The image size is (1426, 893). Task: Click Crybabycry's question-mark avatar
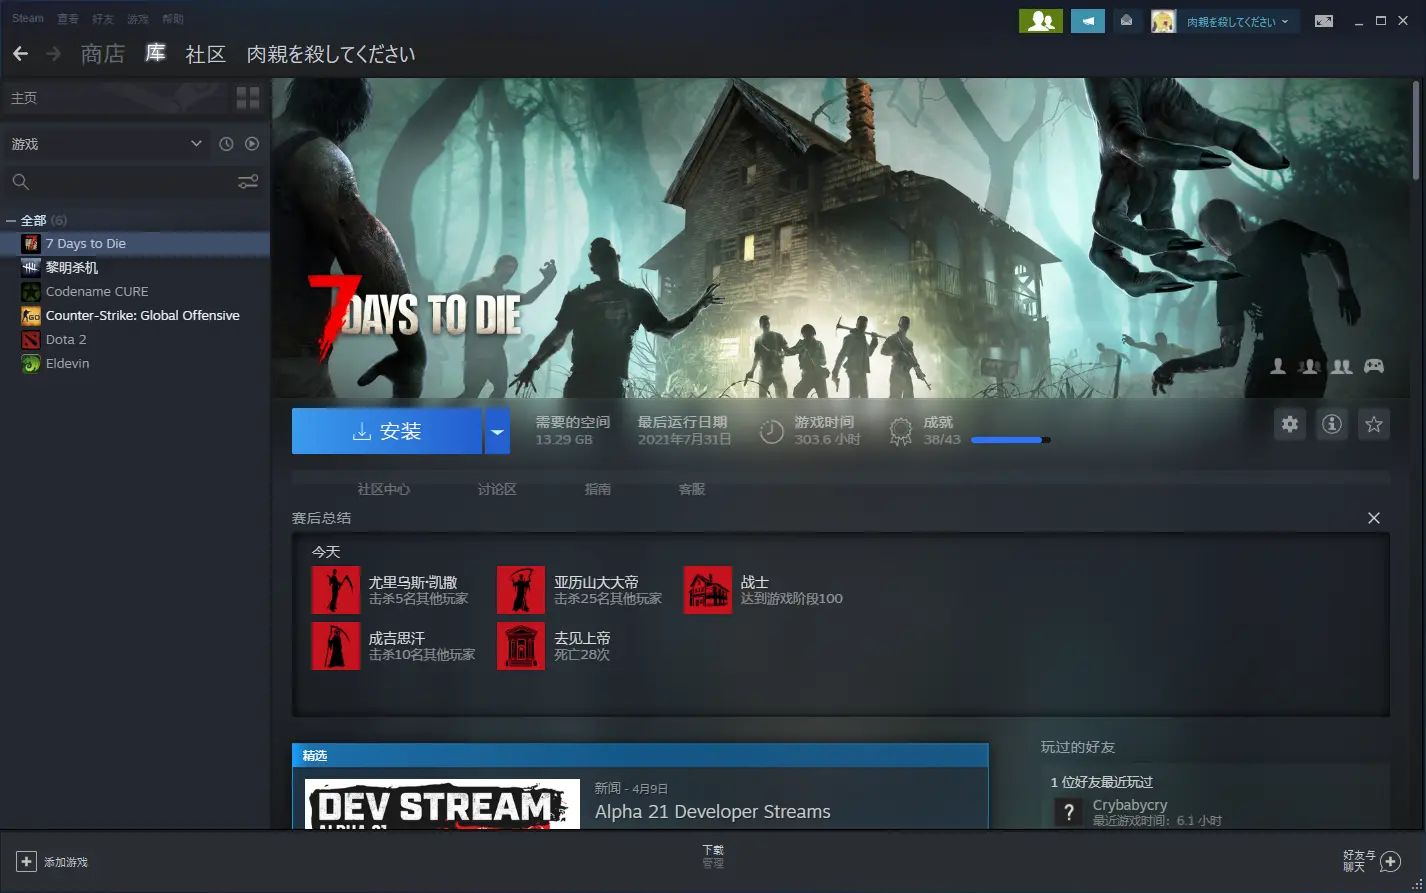(x=1069, y=812)
